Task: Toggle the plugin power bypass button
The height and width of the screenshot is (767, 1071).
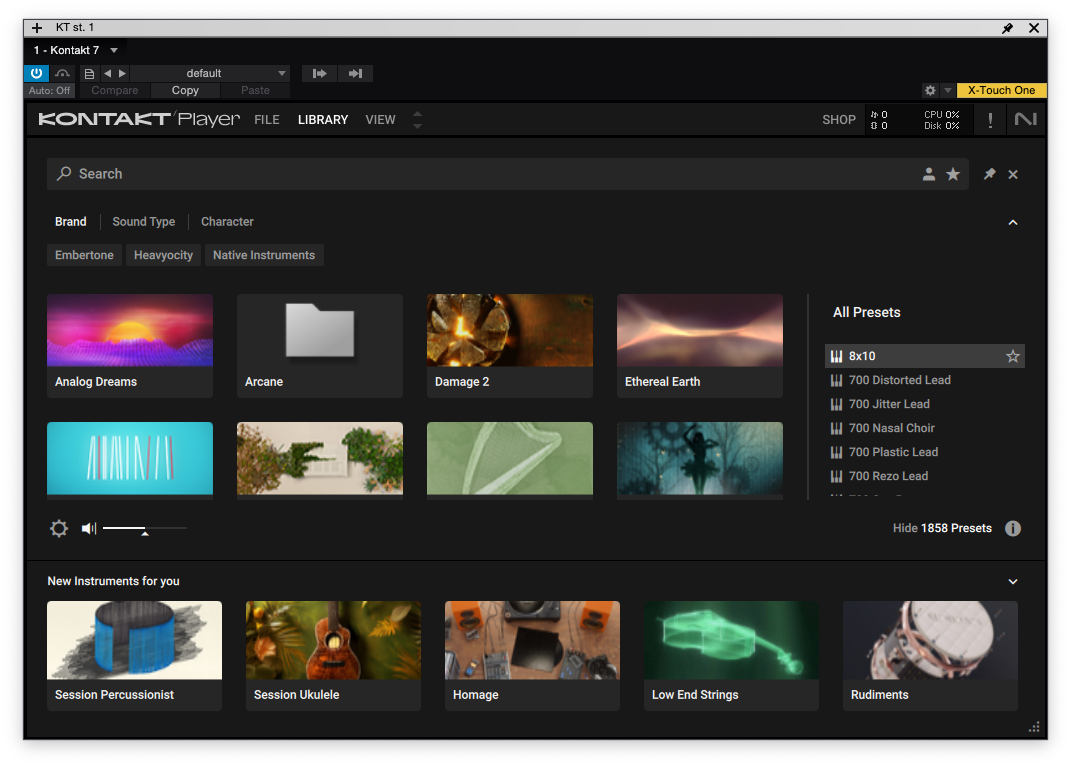Action: (x=36, y=73)
